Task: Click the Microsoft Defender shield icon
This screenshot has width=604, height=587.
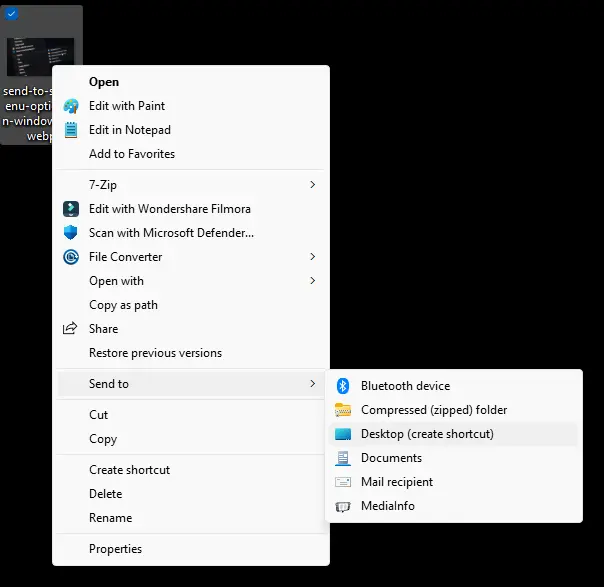Action: [71, 233]
